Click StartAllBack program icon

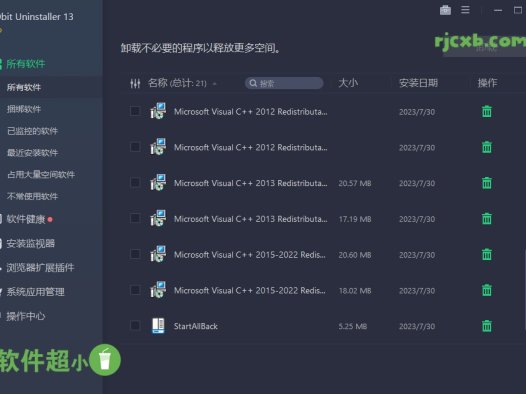(158, 326)
